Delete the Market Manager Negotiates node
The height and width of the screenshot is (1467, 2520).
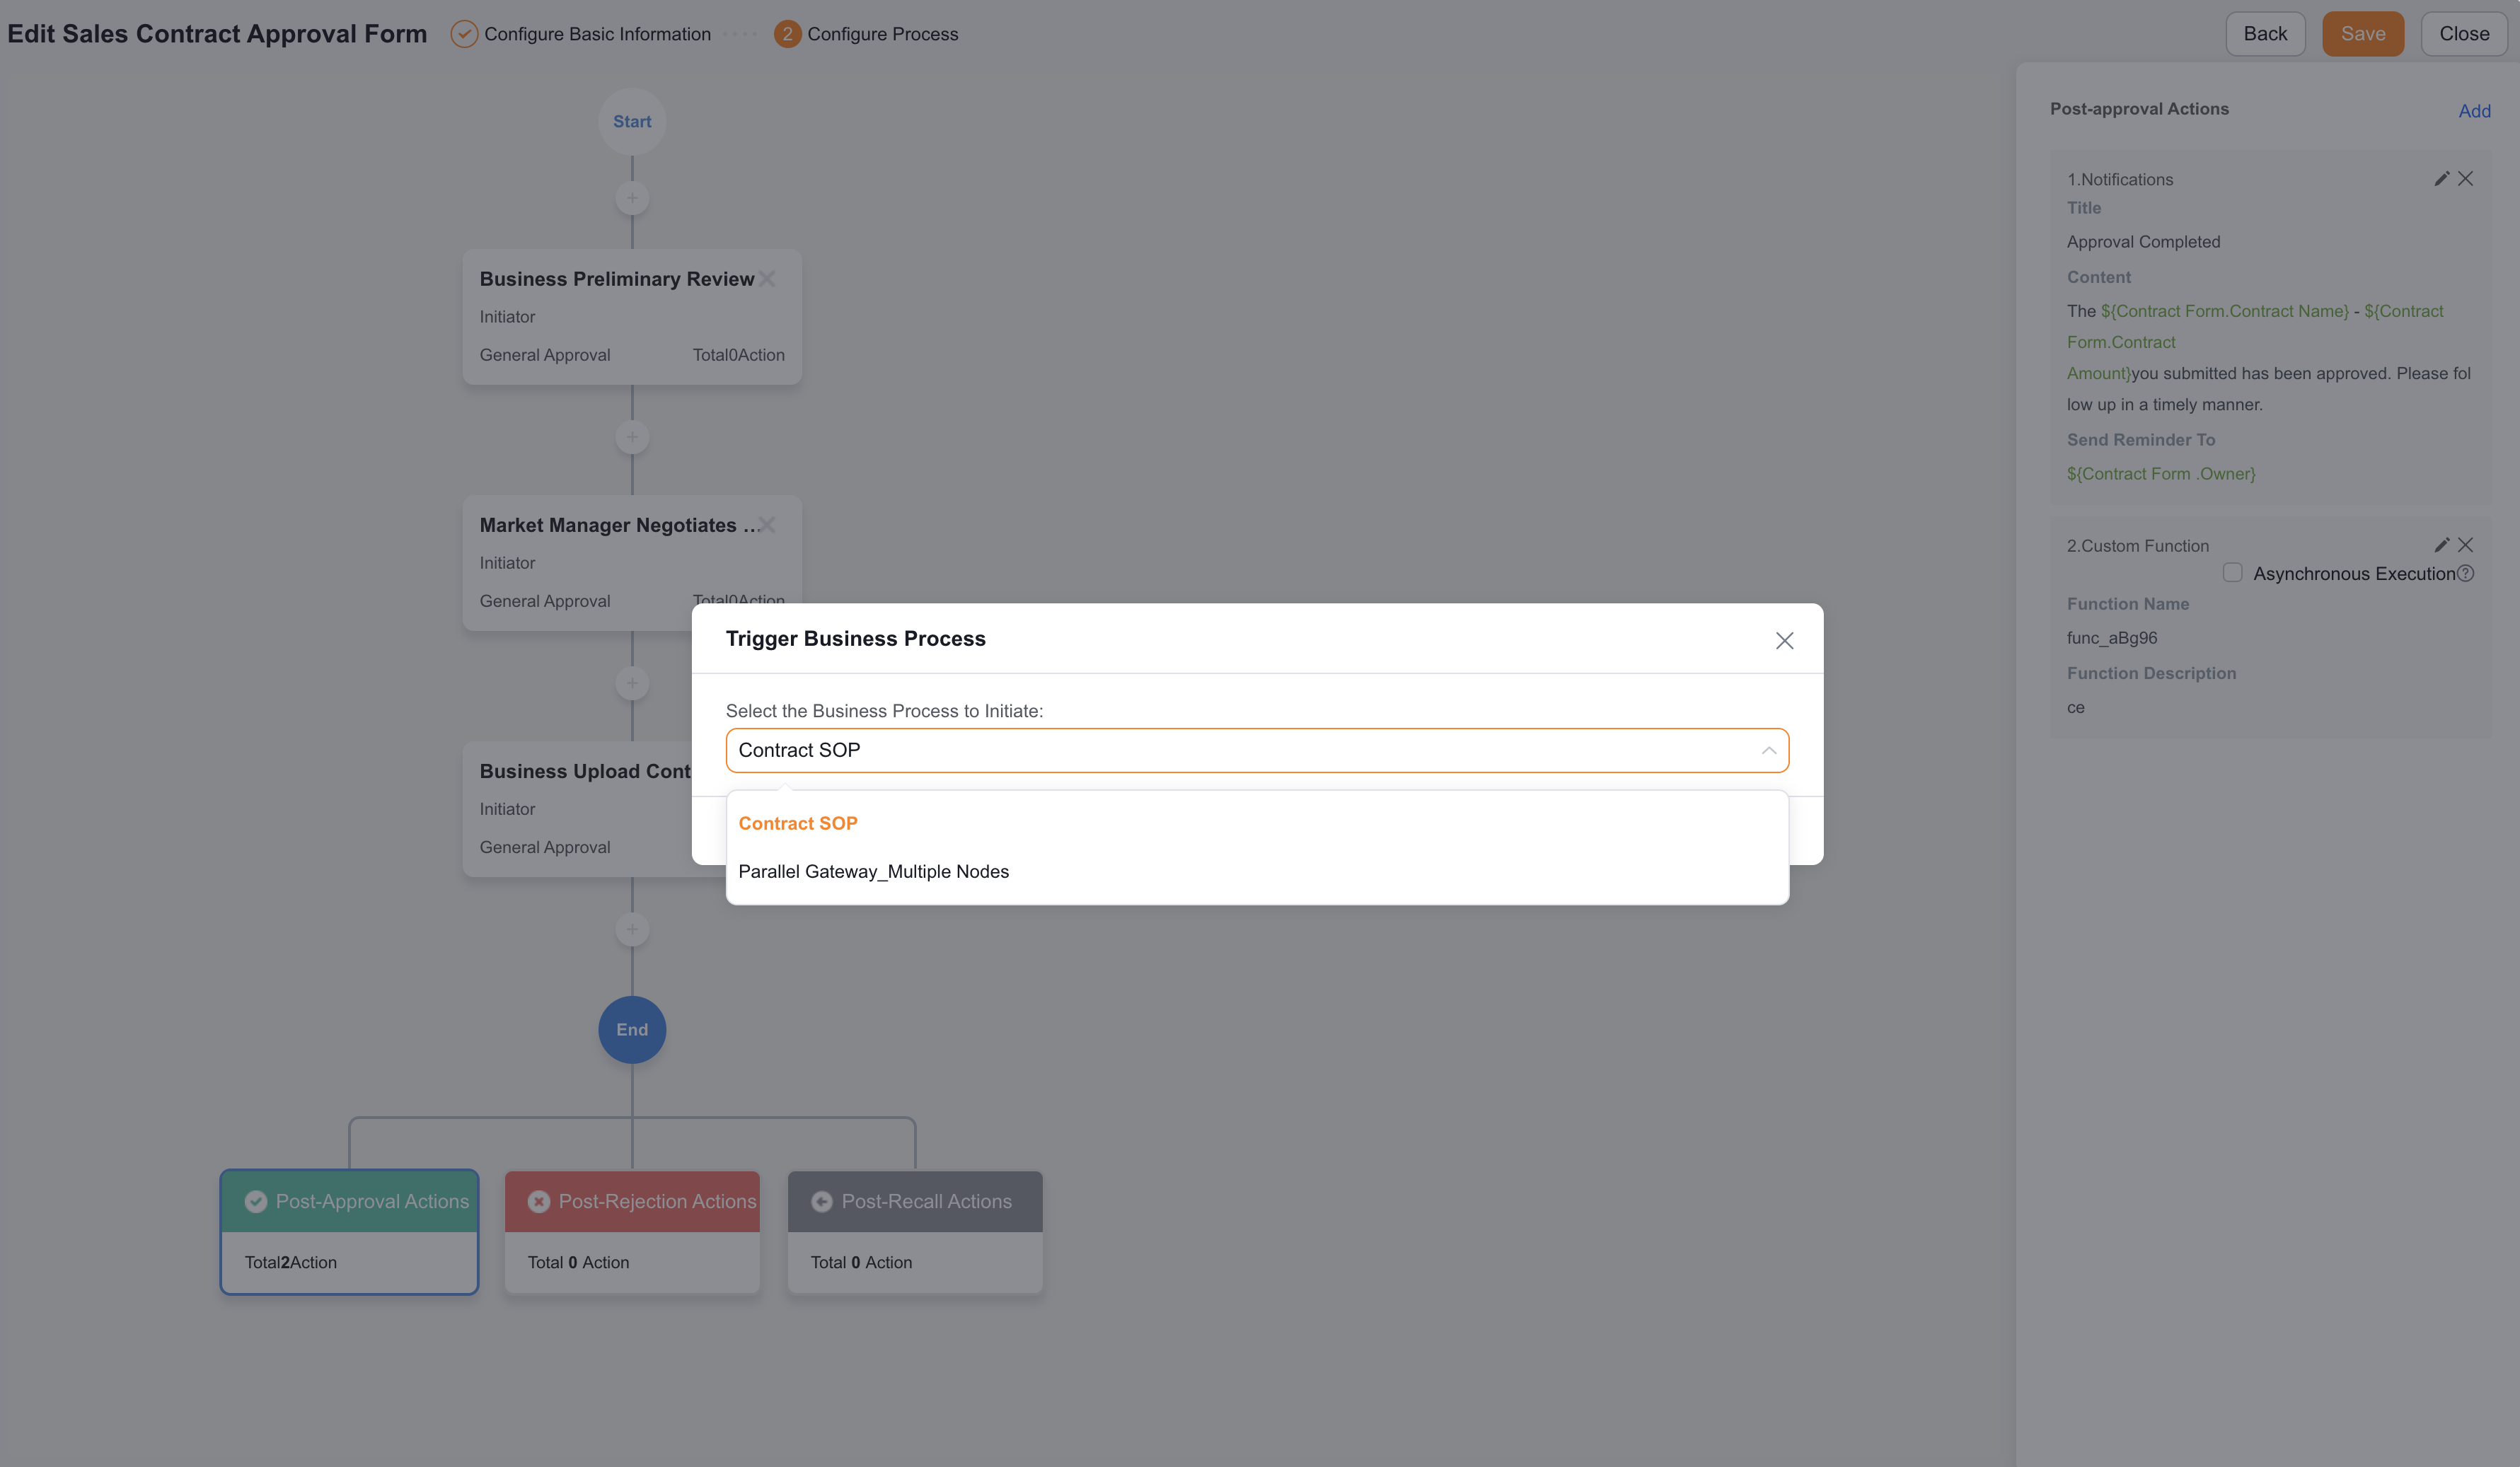pyautogui.click(x=767, y=525)
